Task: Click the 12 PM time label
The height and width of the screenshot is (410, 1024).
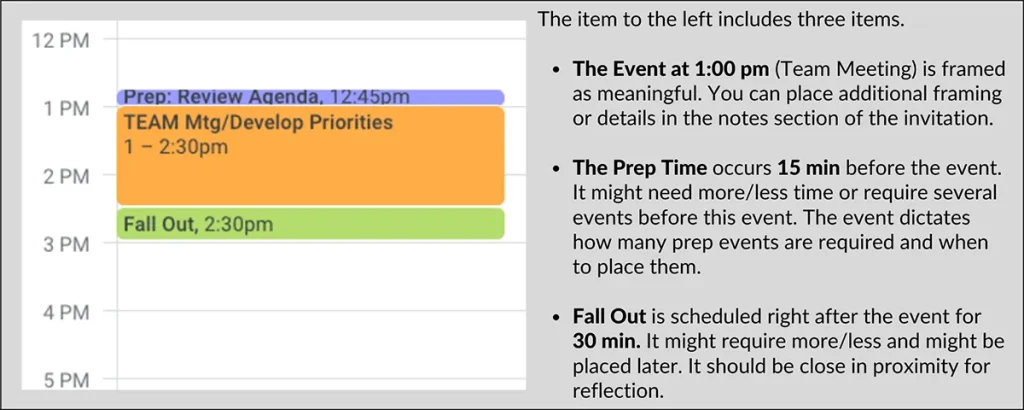Action: click(x=61, y=40)
